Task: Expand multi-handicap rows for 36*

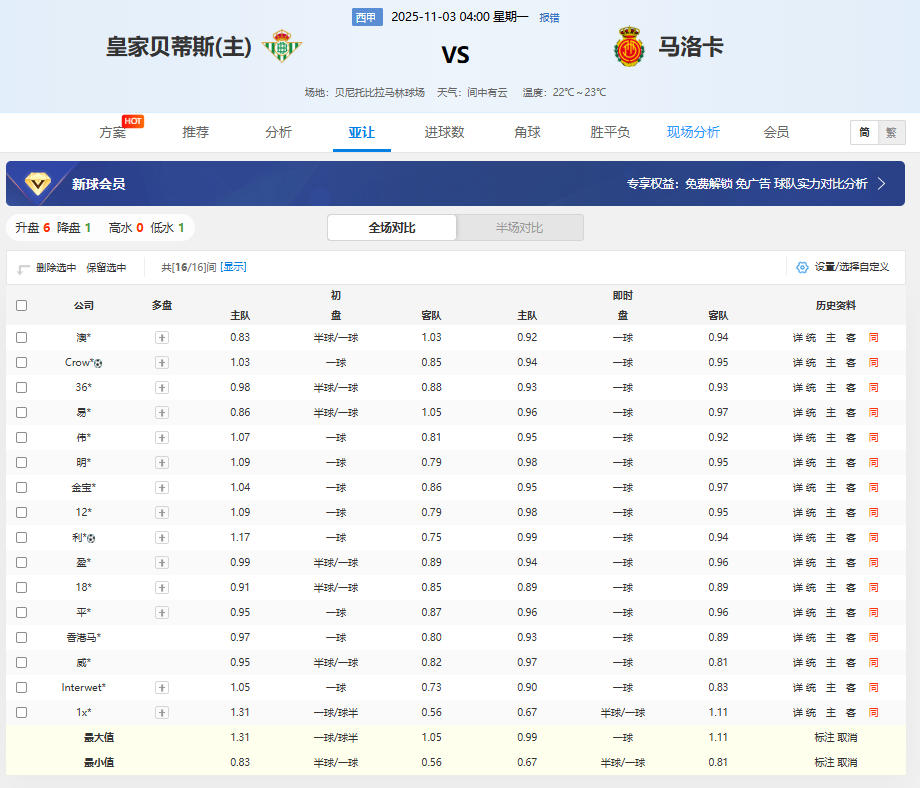Action: tap(162, 388)
